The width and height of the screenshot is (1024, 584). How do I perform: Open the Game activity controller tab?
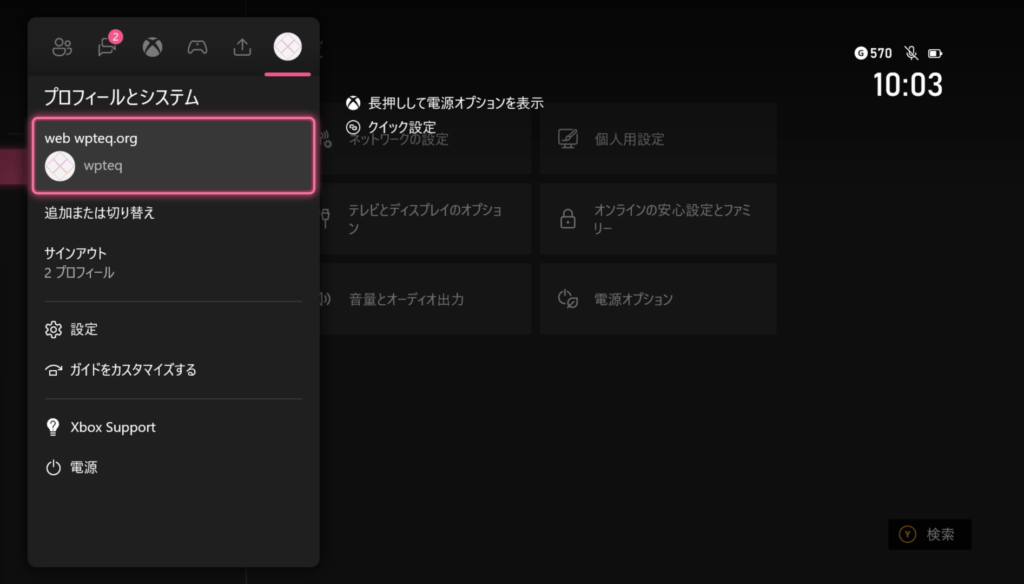197,47
